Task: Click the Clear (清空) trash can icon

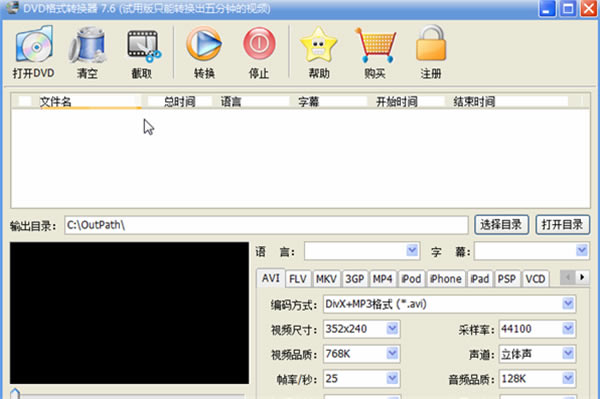Action: point(87,44)
